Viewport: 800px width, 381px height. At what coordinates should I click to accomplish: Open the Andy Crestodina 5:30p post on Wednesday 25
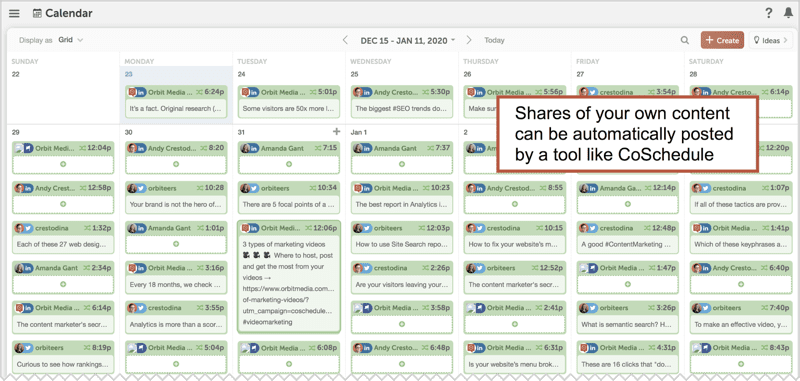tap(402, 101)
